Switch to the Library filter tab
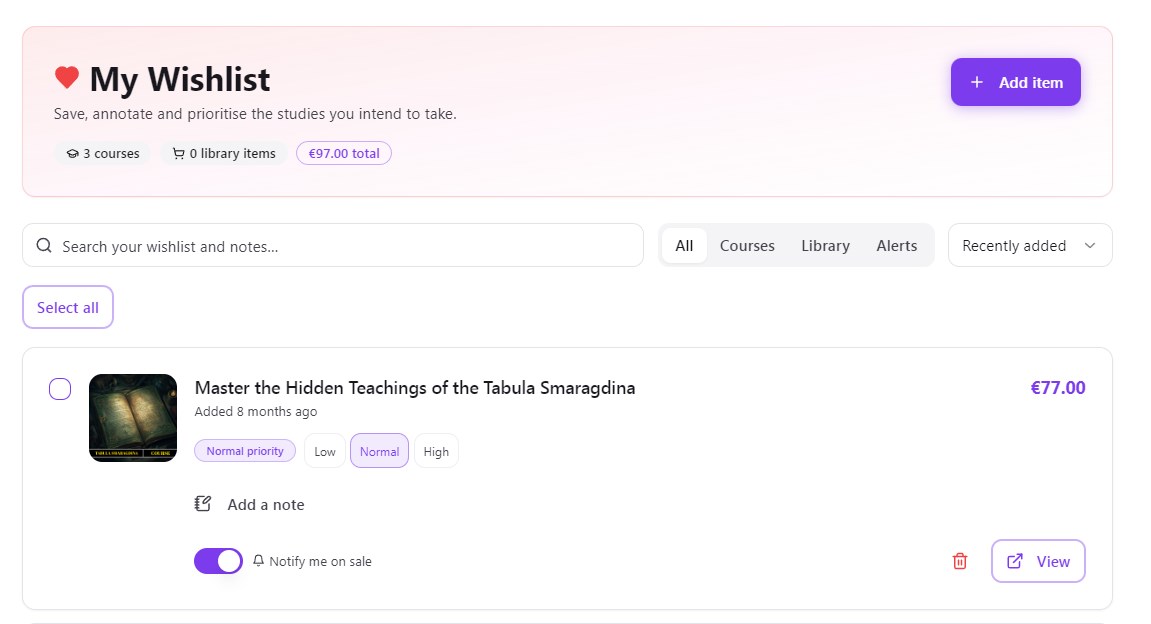1151x624 pixels. point(825,245)
